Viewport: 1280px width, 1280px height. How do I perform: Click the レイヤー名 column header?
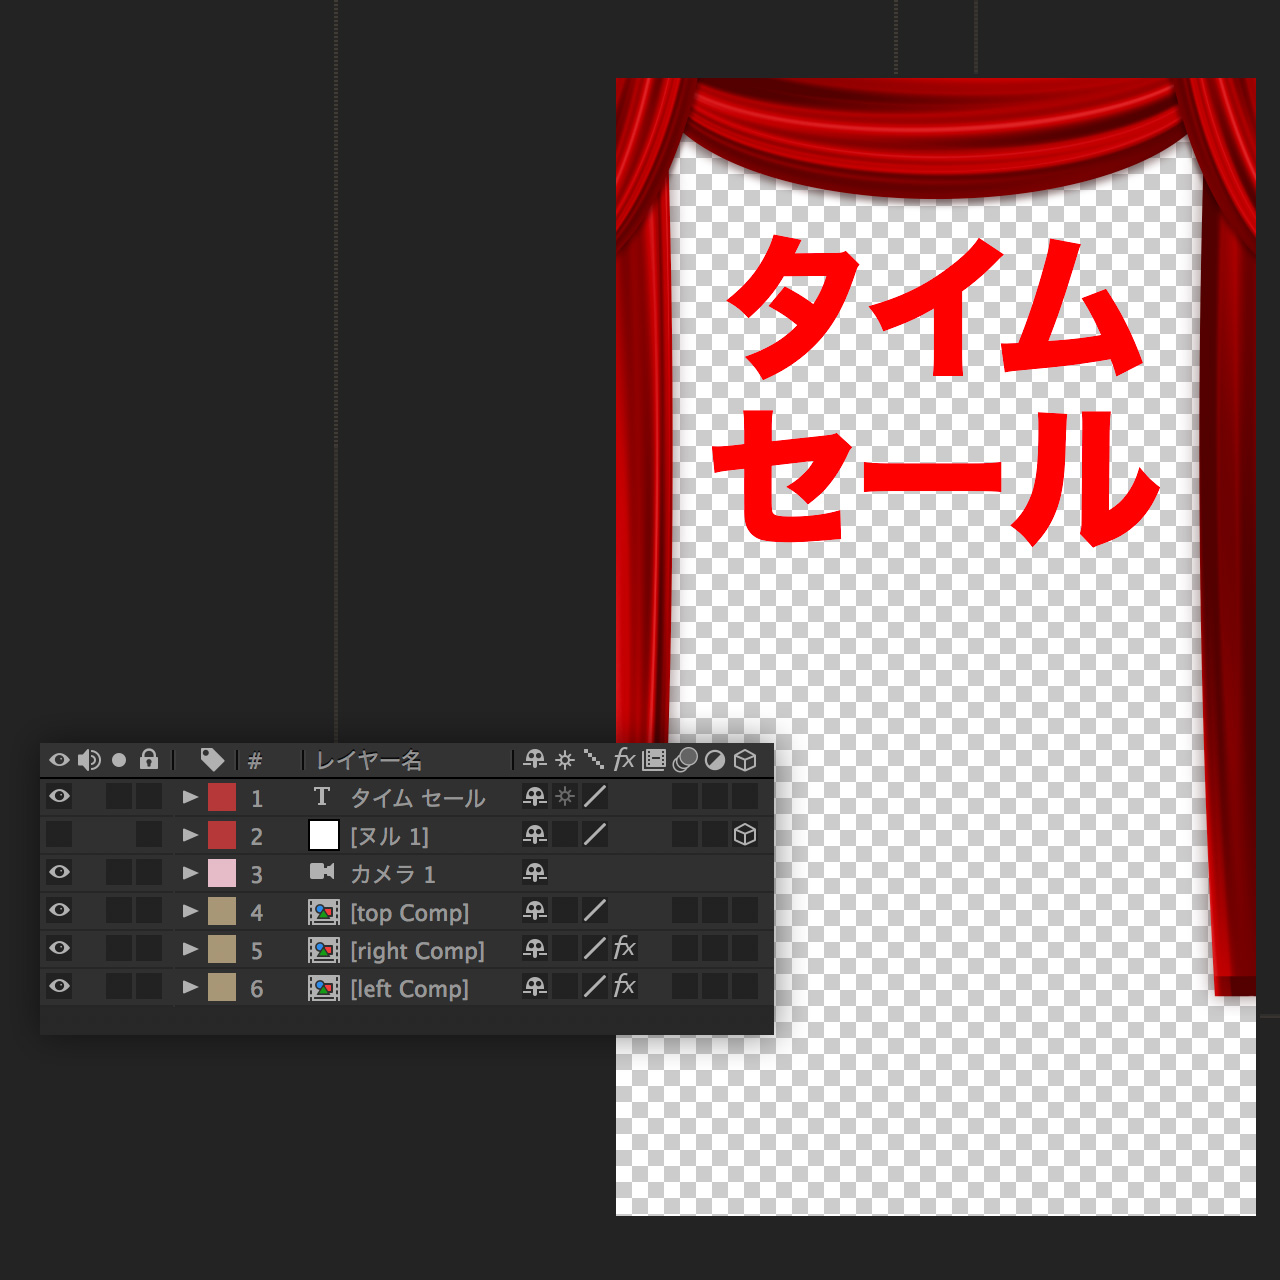tap(369, 761)
